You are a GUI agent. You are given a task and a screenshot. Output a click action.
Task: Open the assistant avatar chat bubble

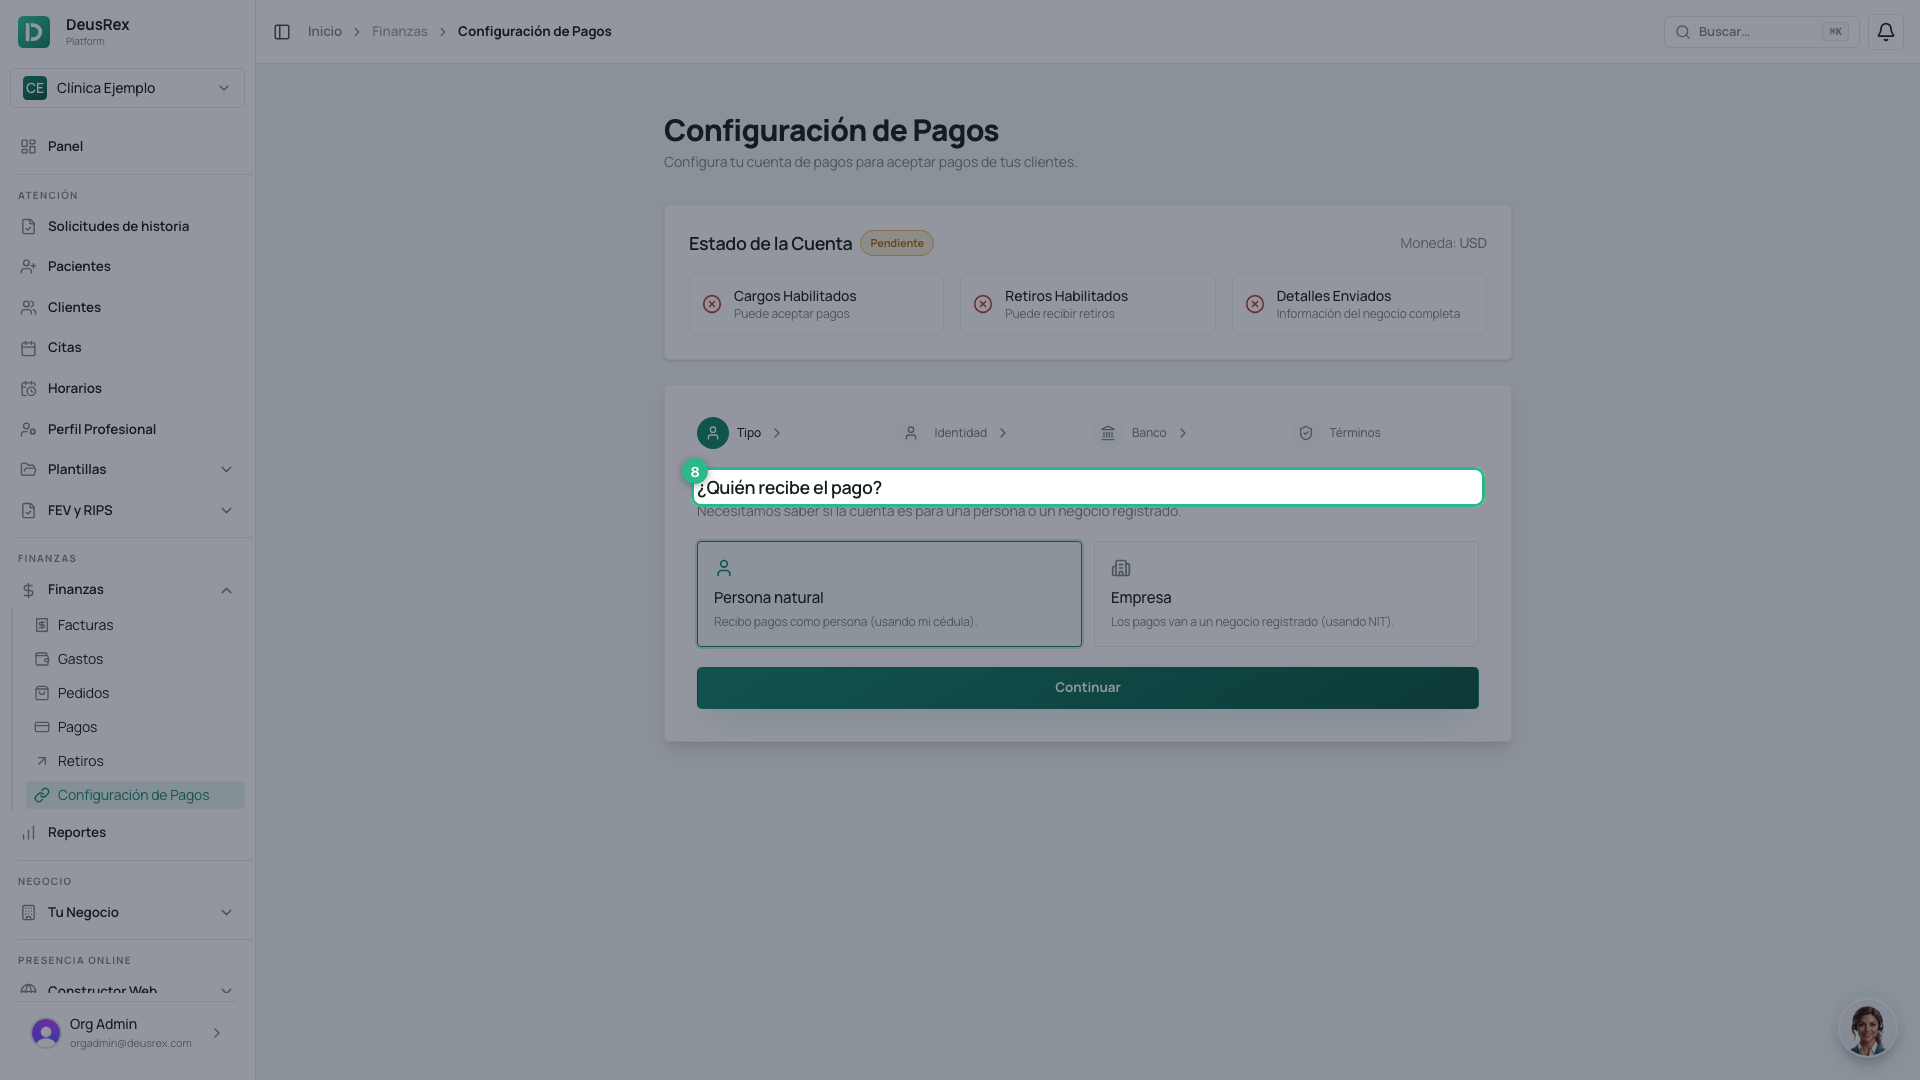(x=1867, y=1028)
